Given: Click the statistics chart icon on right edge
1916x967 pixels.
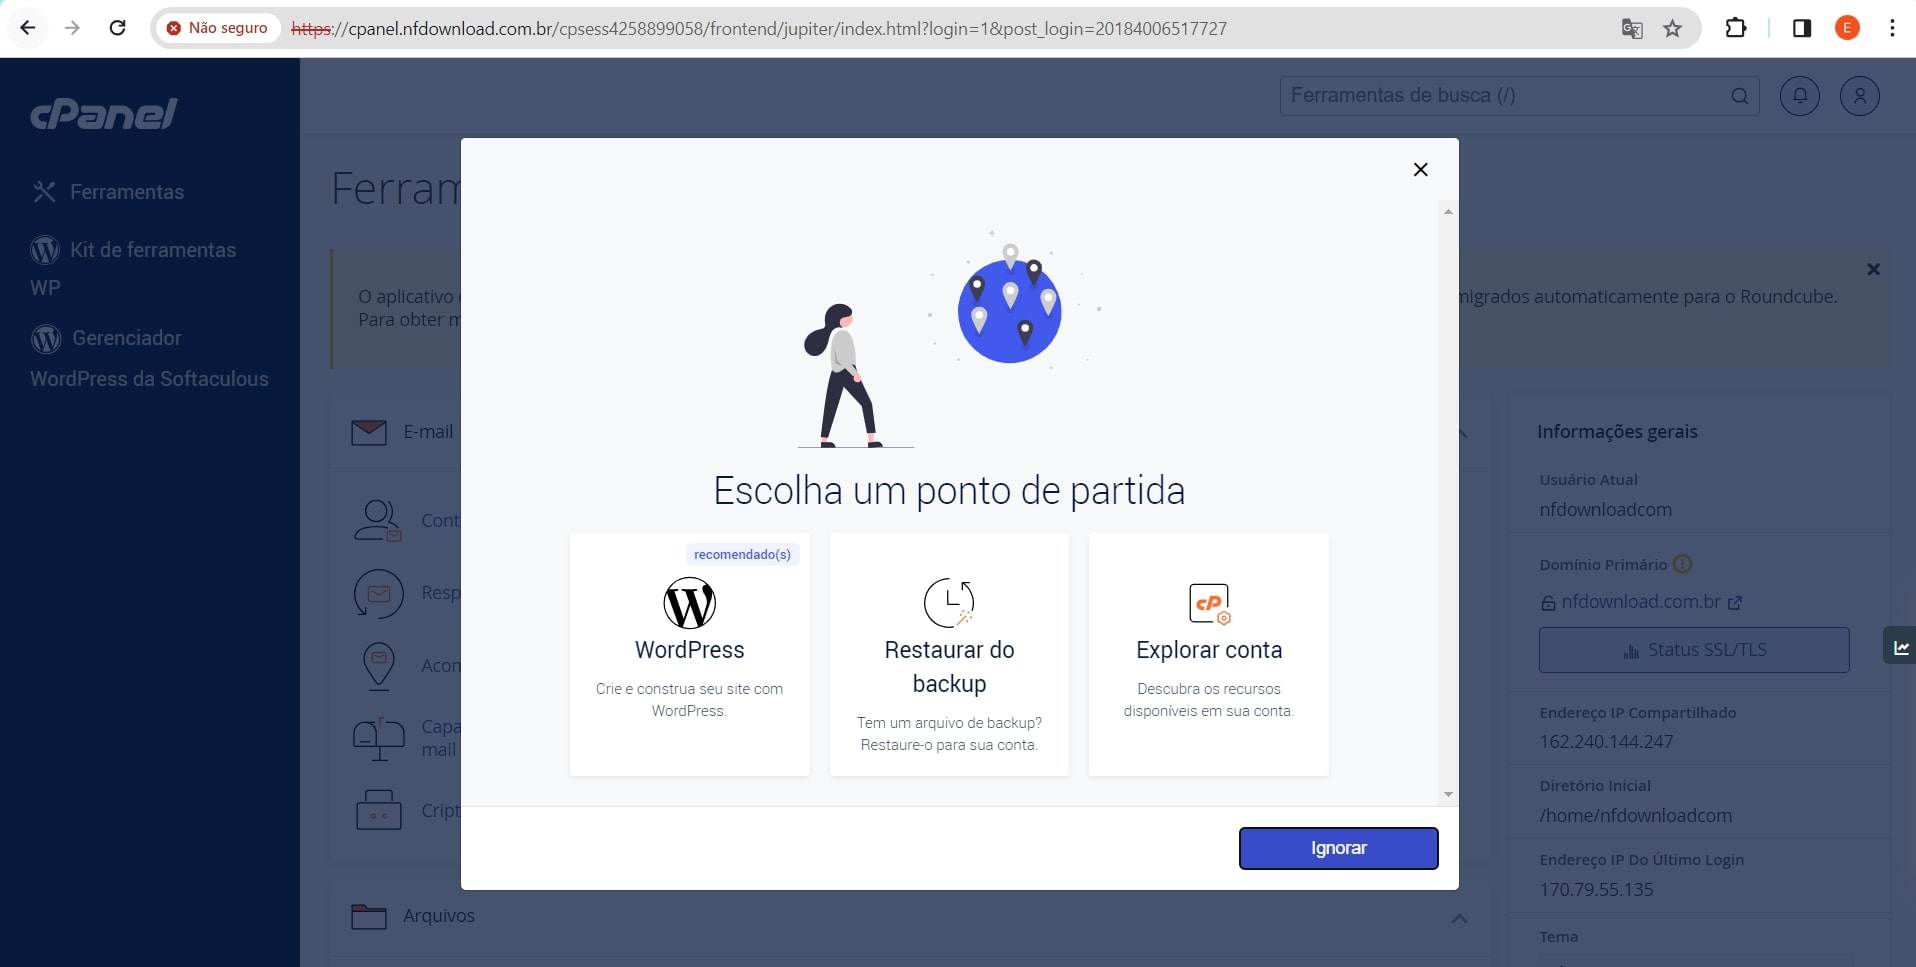Looking at the screenshot, I should pos(1901,646).
